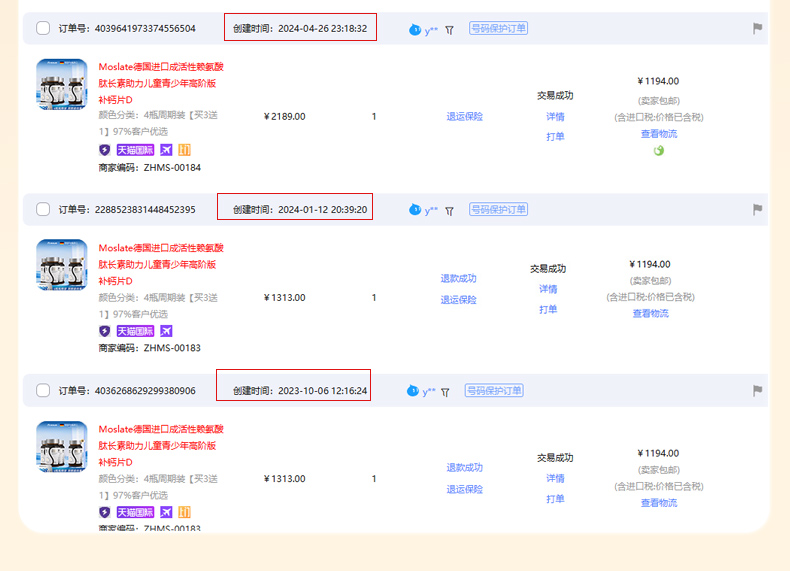Open 查看物流 for the 2023-10-06 order

(x=659, y=502)
